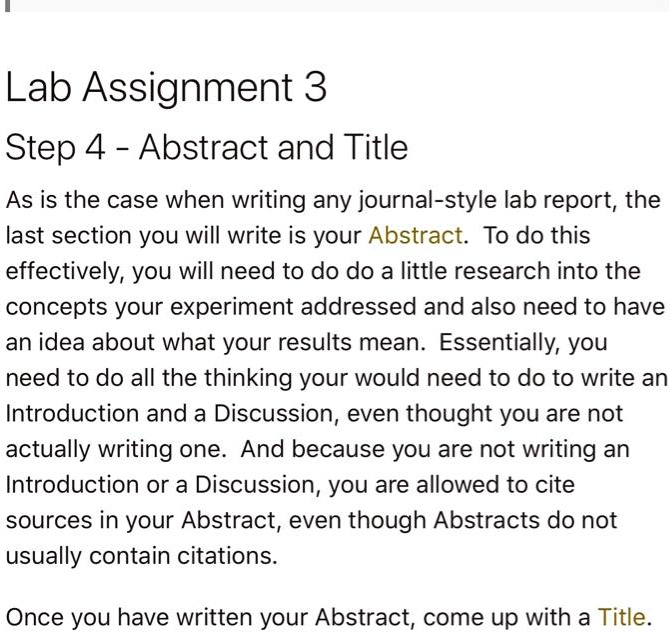Click the phrase "actually writing one"
This screenshot has height=634, width=670.
[x=117, y=450]
